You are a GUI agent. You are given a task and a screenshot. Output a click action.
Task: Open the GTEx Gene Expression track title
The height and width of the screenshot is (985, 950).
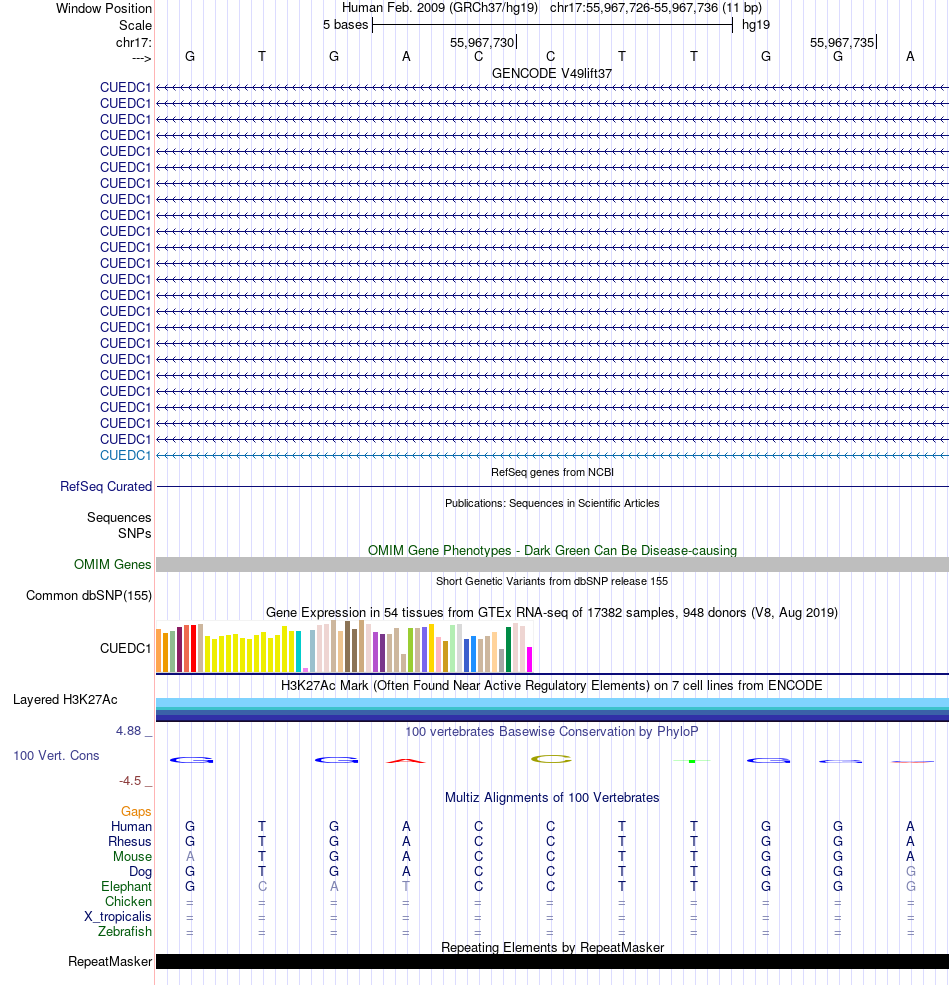point(552,612)
